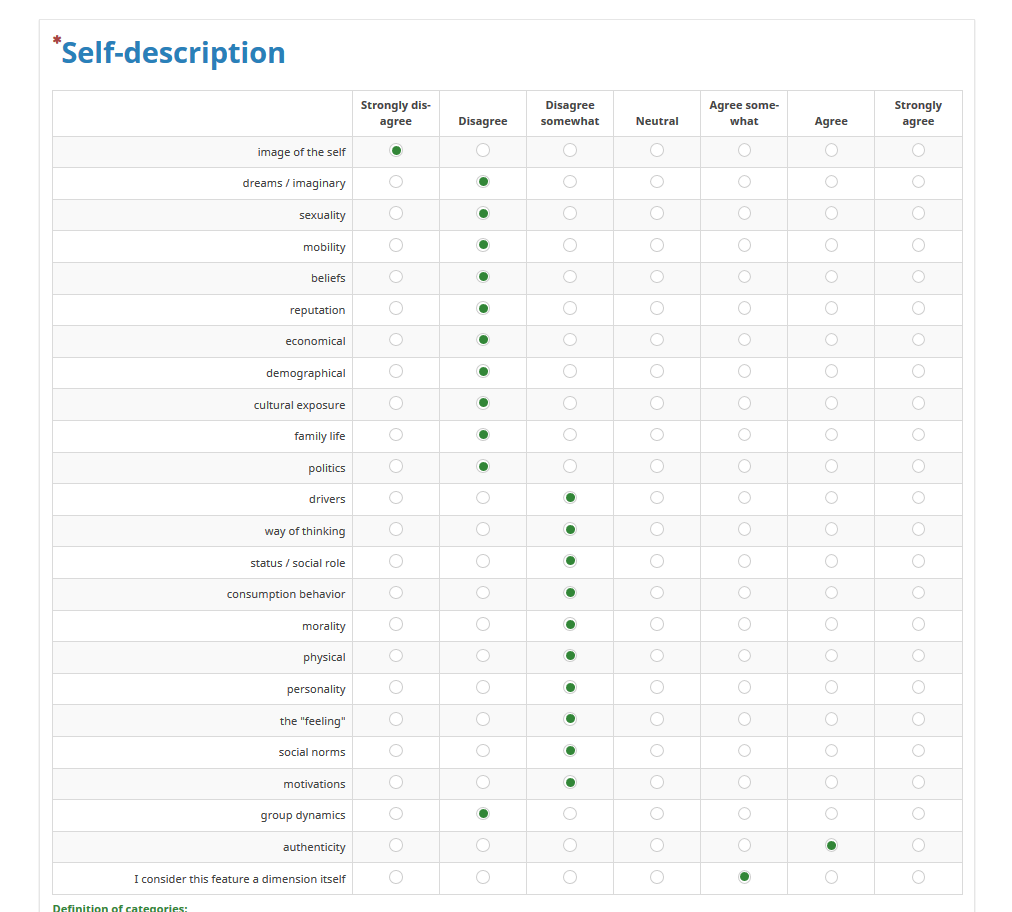
Task: Mark politics as Agree somewhat
Action: coord(744,466)
